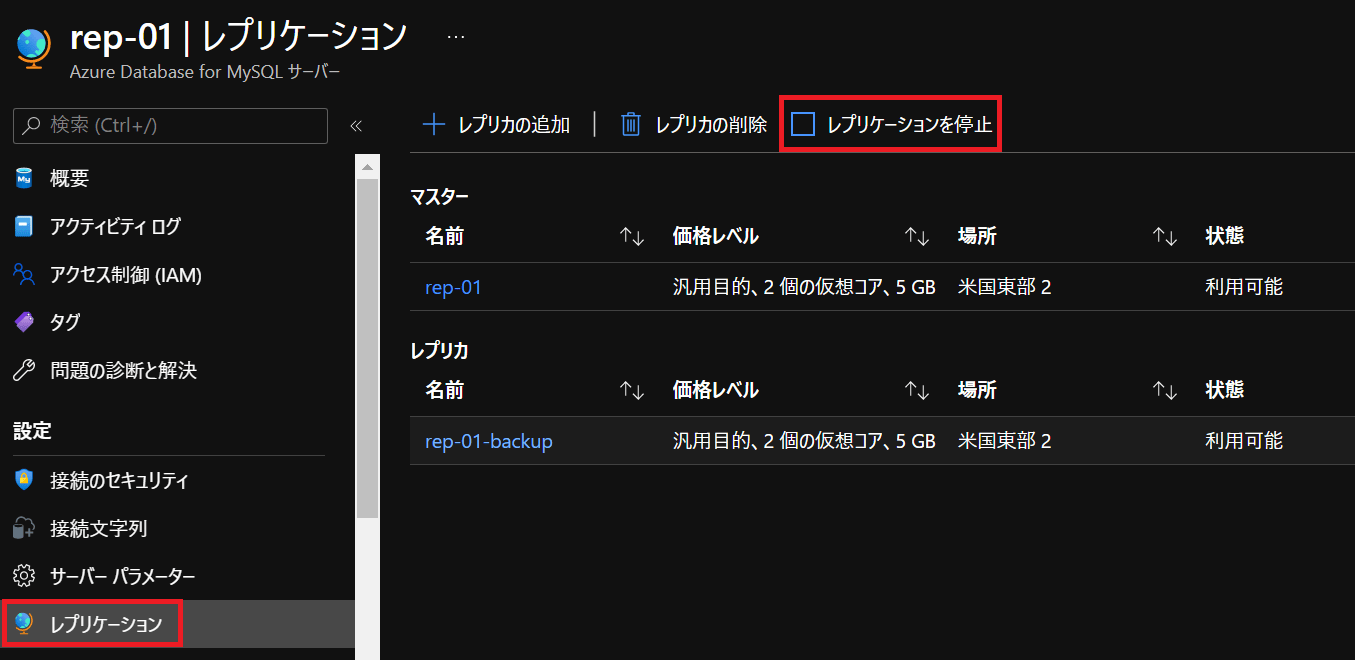Click the アクティビティ ログ icon
The width and height of the screenshot is (1355, 660).
[x=24, y=227]
